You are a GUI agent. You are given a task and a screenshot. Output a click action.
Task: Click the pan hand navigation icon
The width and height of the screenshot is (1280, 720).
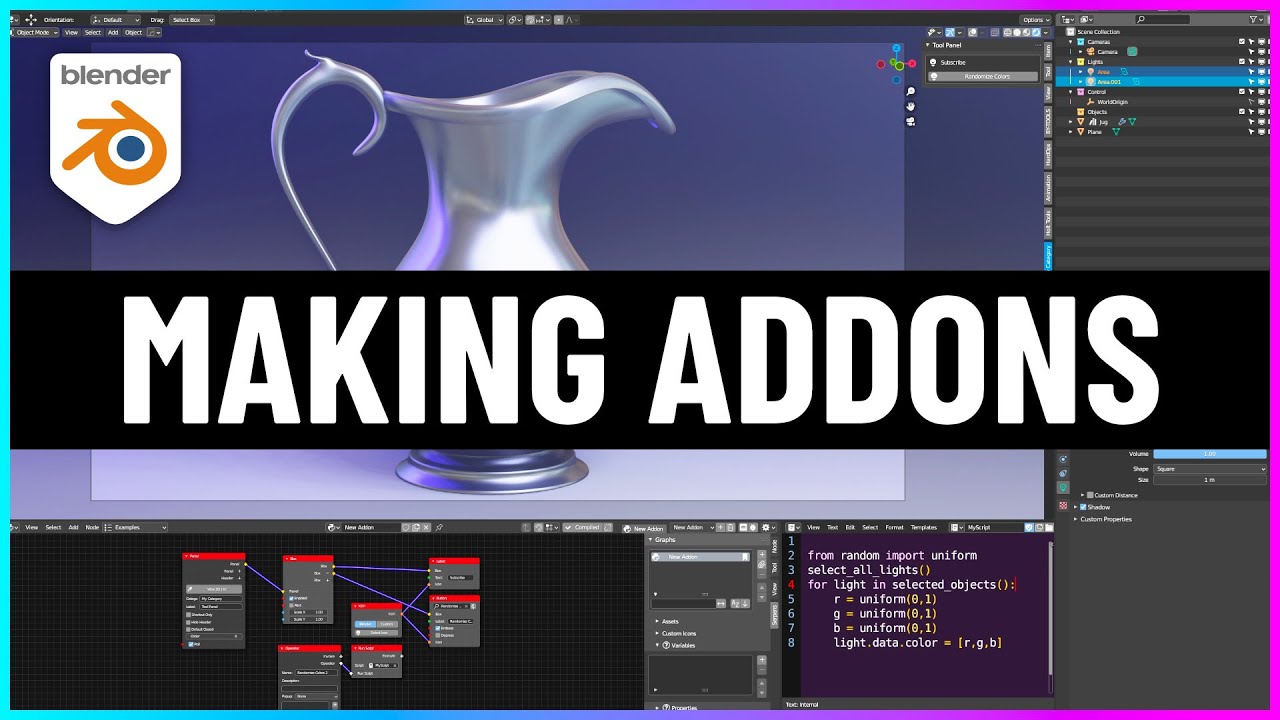tap(911, 106)
